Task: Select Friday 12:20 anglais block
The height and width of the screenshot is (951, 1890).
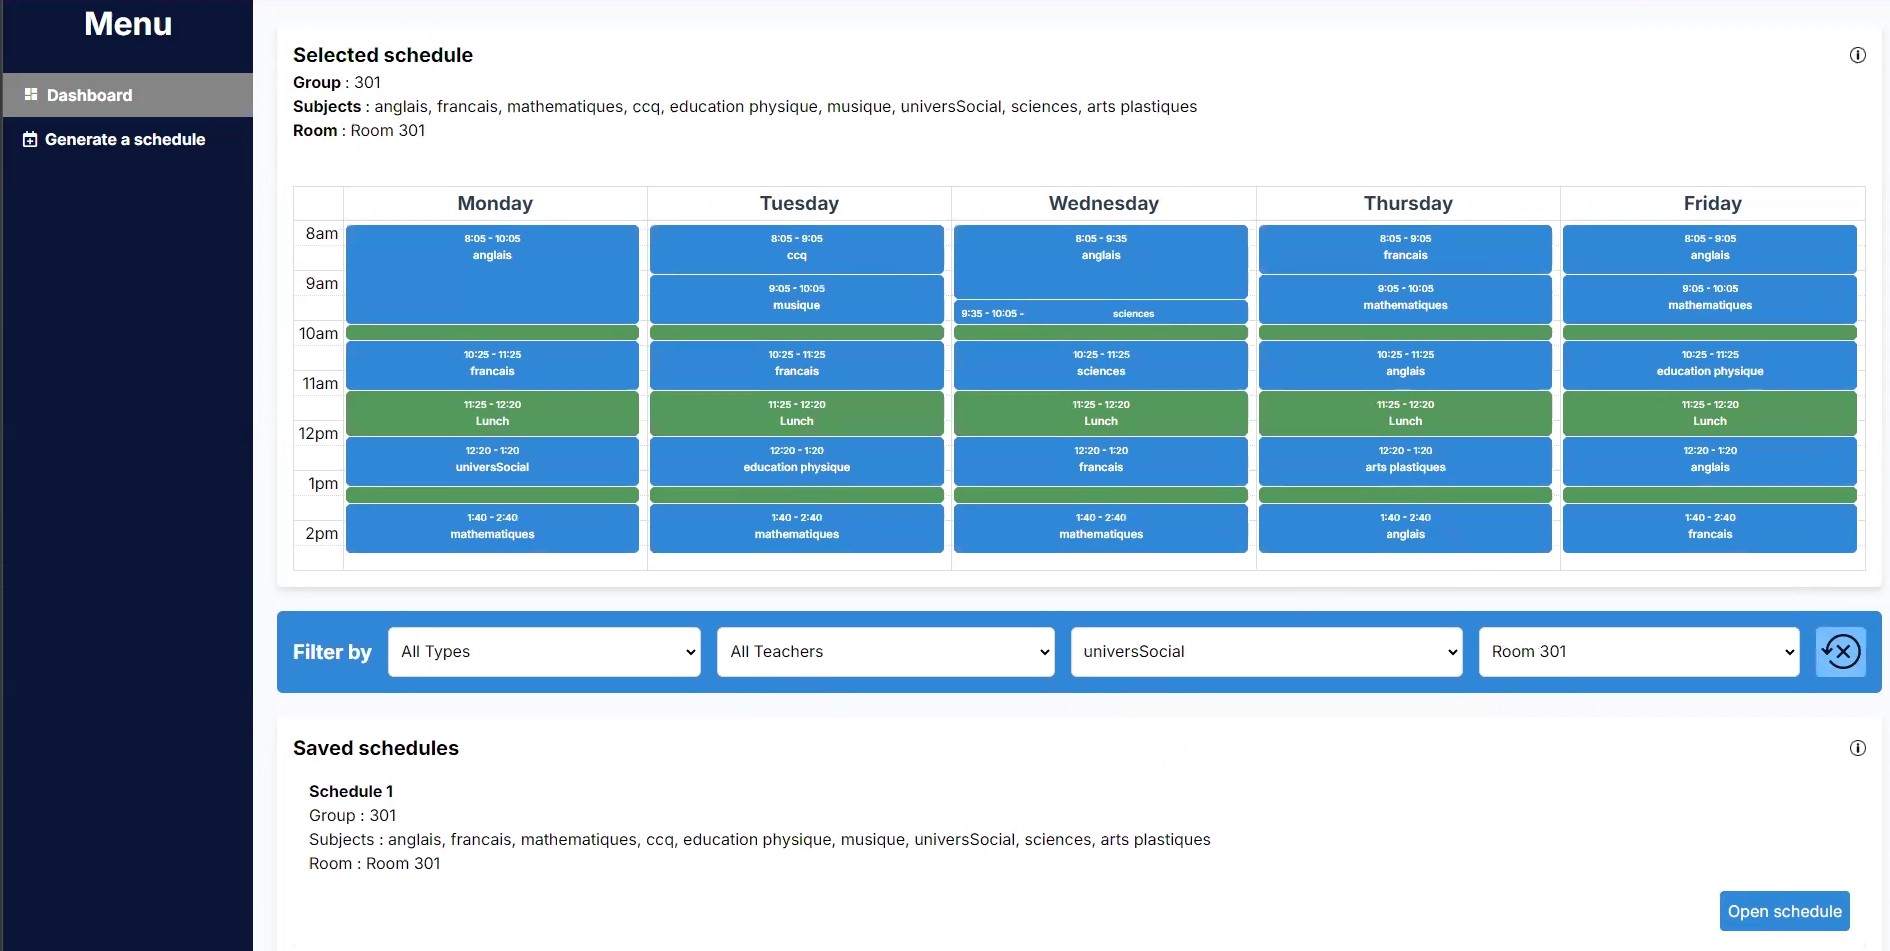Action: coord(1710,461)
